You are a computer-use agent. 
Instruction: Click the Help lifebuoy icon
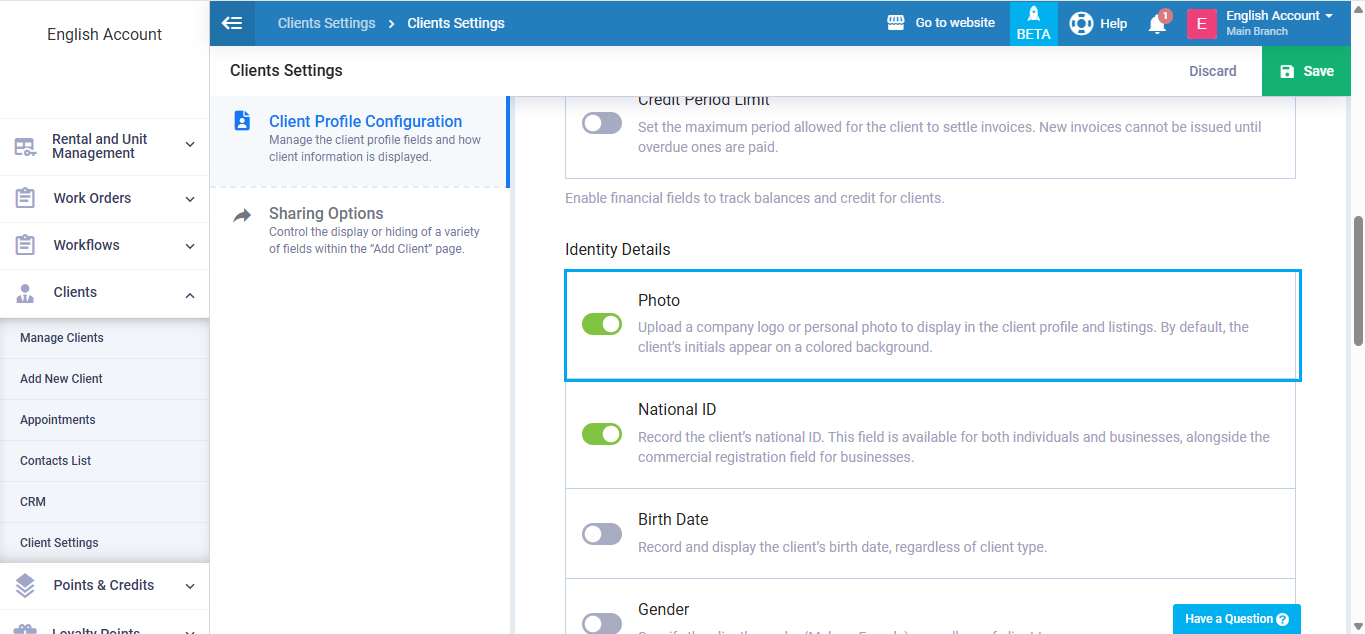pos(1081,23)
